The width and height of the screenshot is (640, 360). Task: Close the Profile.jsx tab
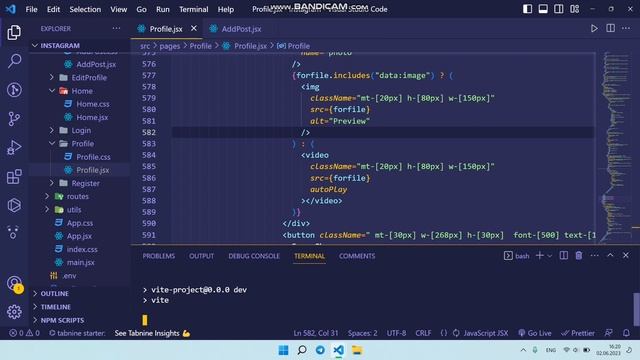coord(194,28)
